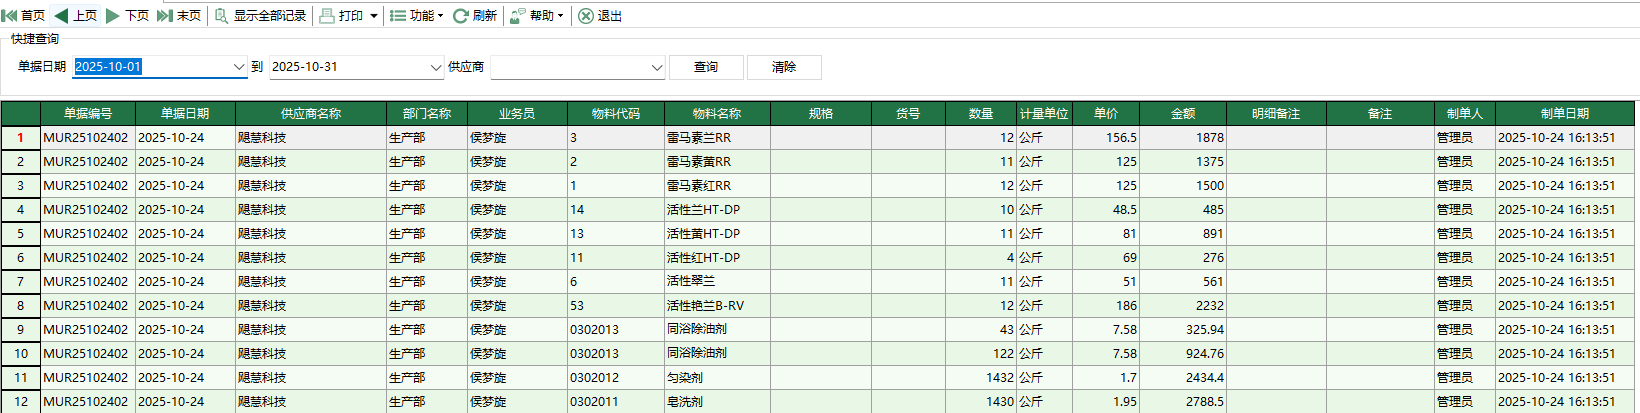
Task: Sort by 金额 column header
Action: click(x=1183, y=114)
